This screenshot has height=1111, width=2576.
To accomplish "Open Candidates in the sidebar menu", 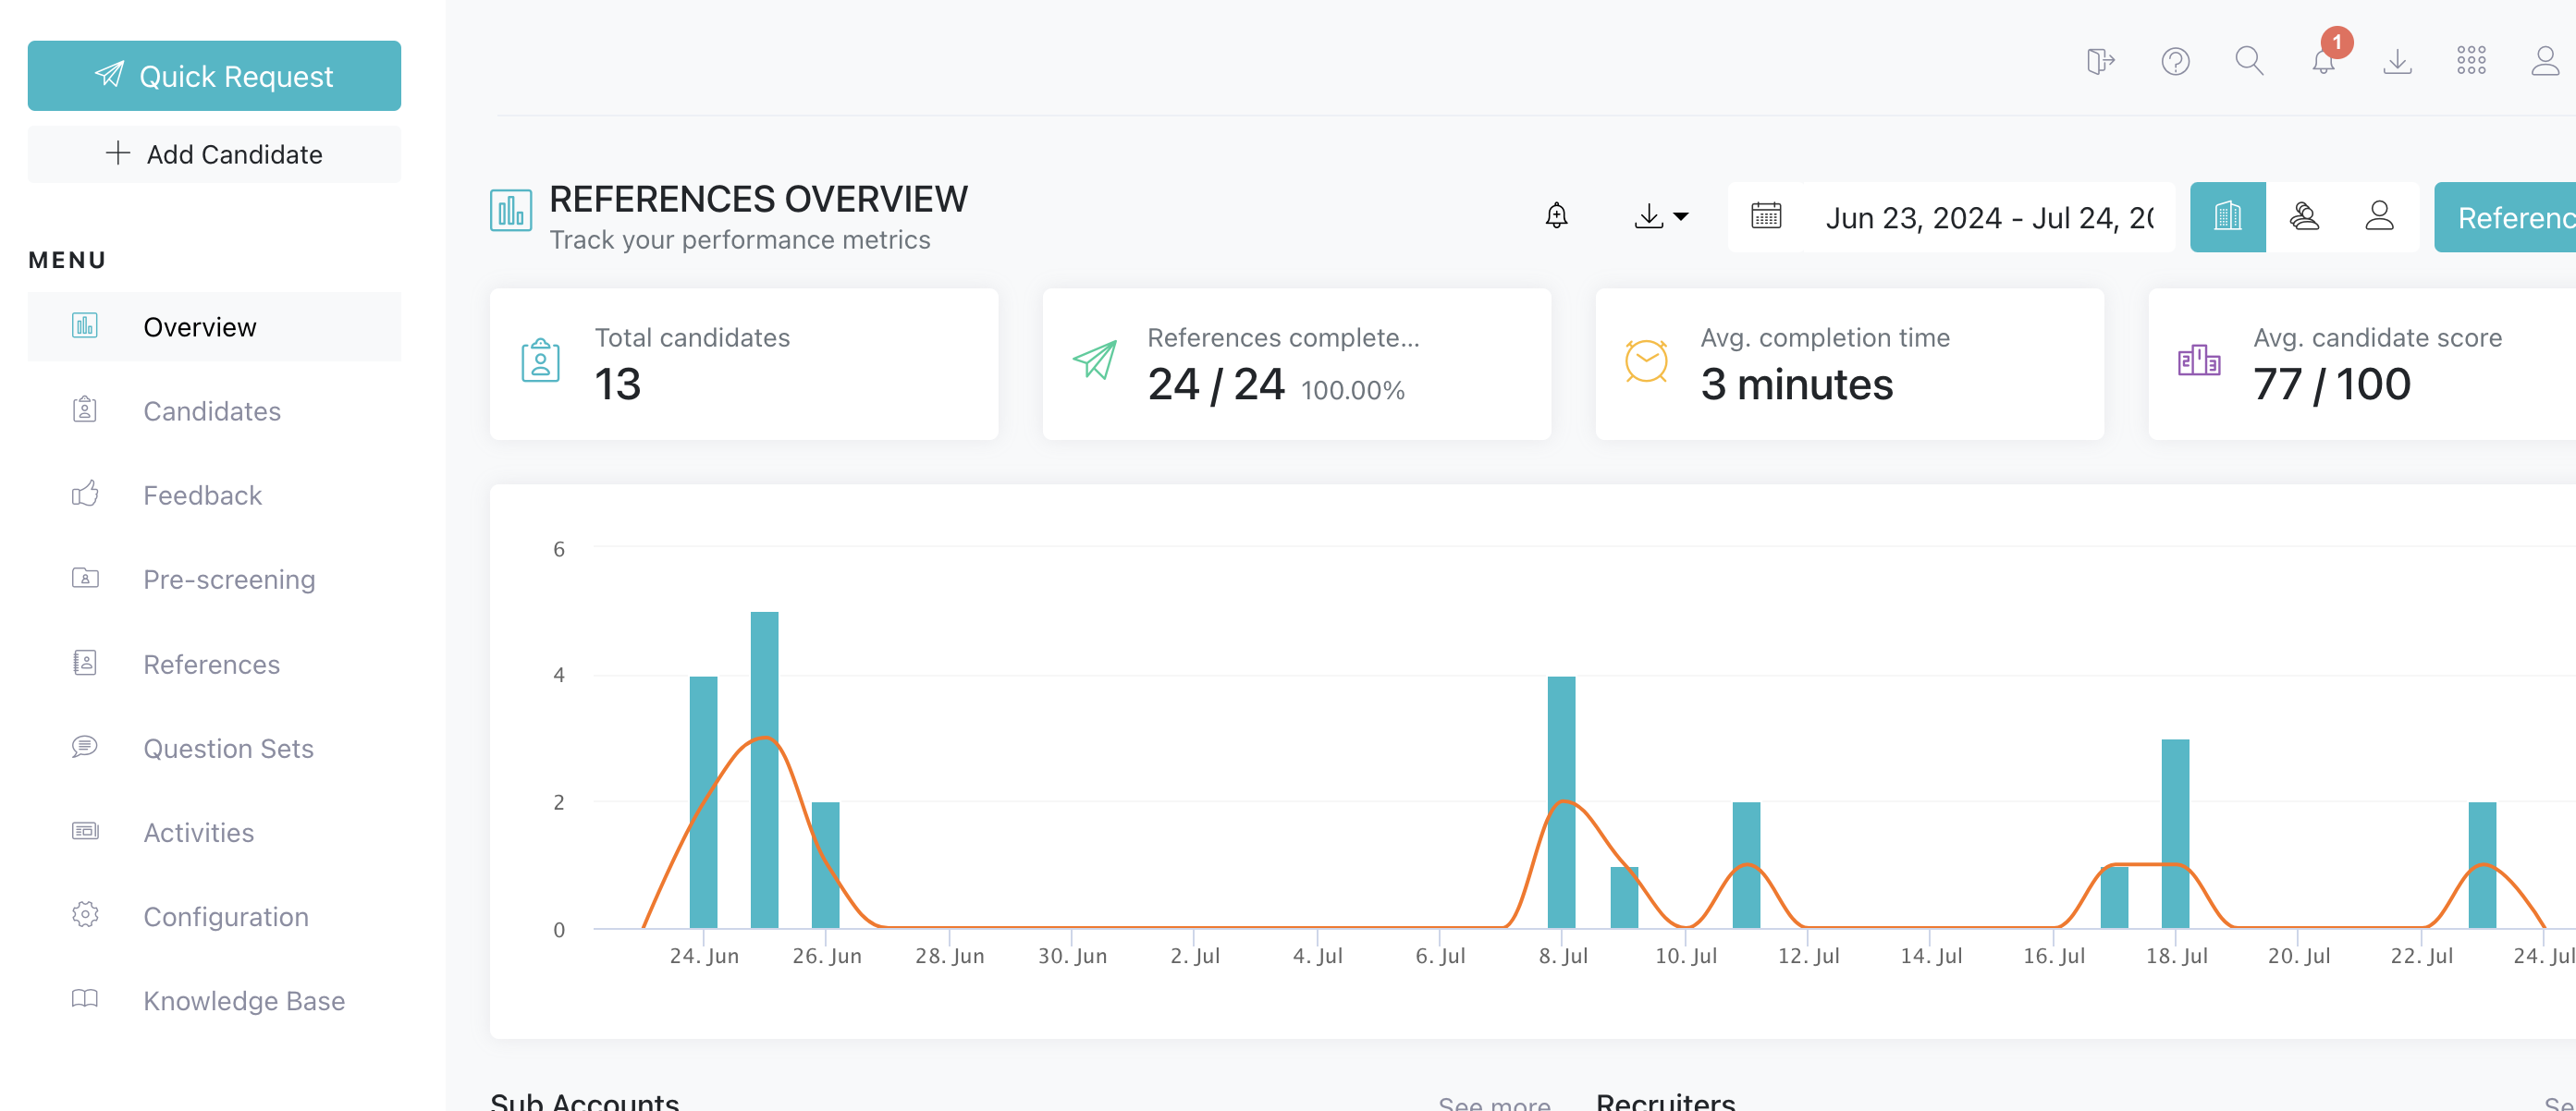I will 211,411.
